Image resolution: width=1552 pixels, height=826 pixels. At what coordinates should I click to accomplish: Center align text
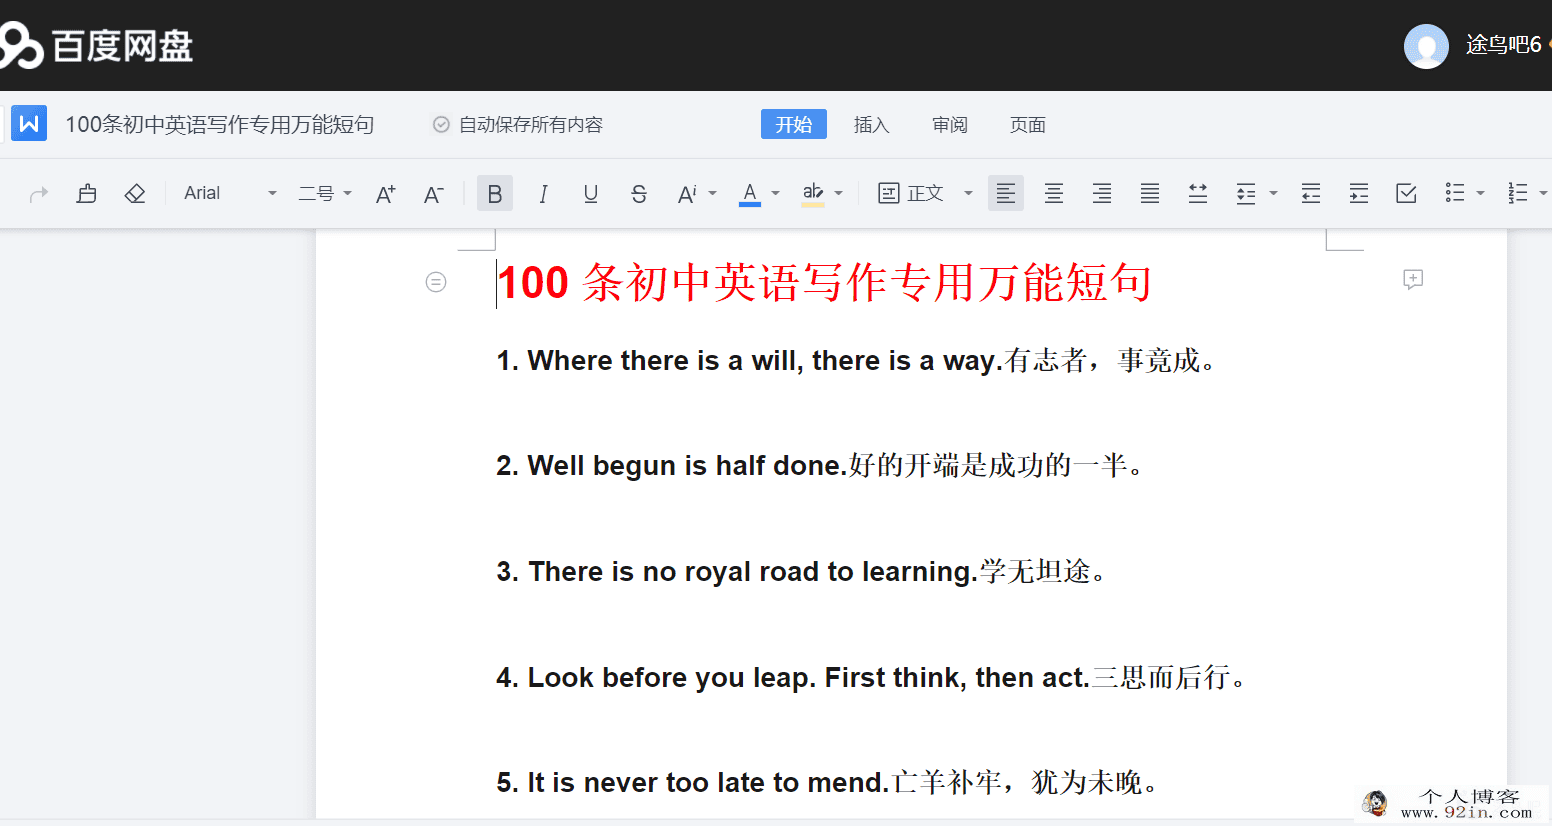coord(1054,194)
